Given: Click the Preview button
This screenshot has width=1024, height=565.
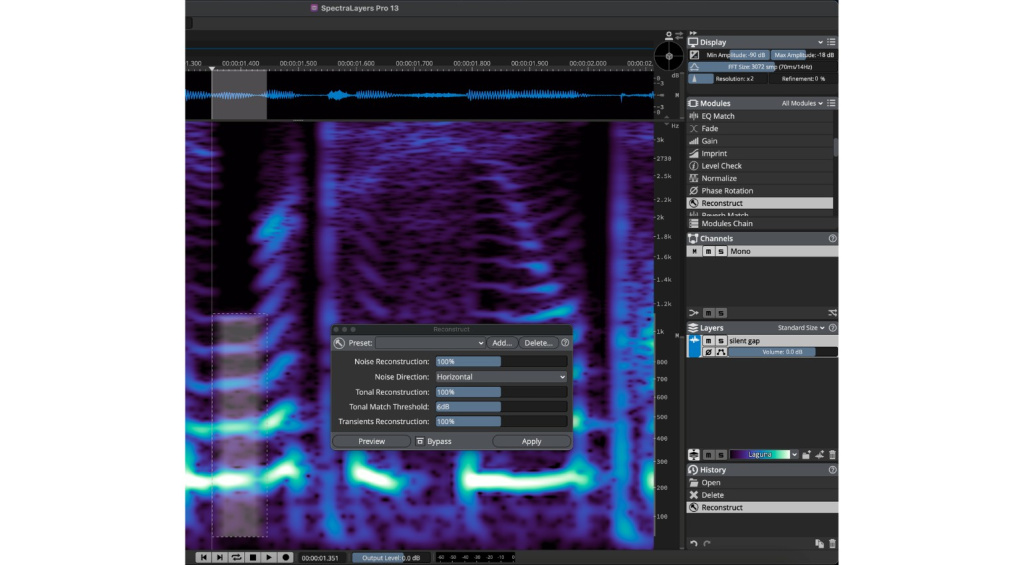Looking at the screenshot, I should click(x=372, y=442).
